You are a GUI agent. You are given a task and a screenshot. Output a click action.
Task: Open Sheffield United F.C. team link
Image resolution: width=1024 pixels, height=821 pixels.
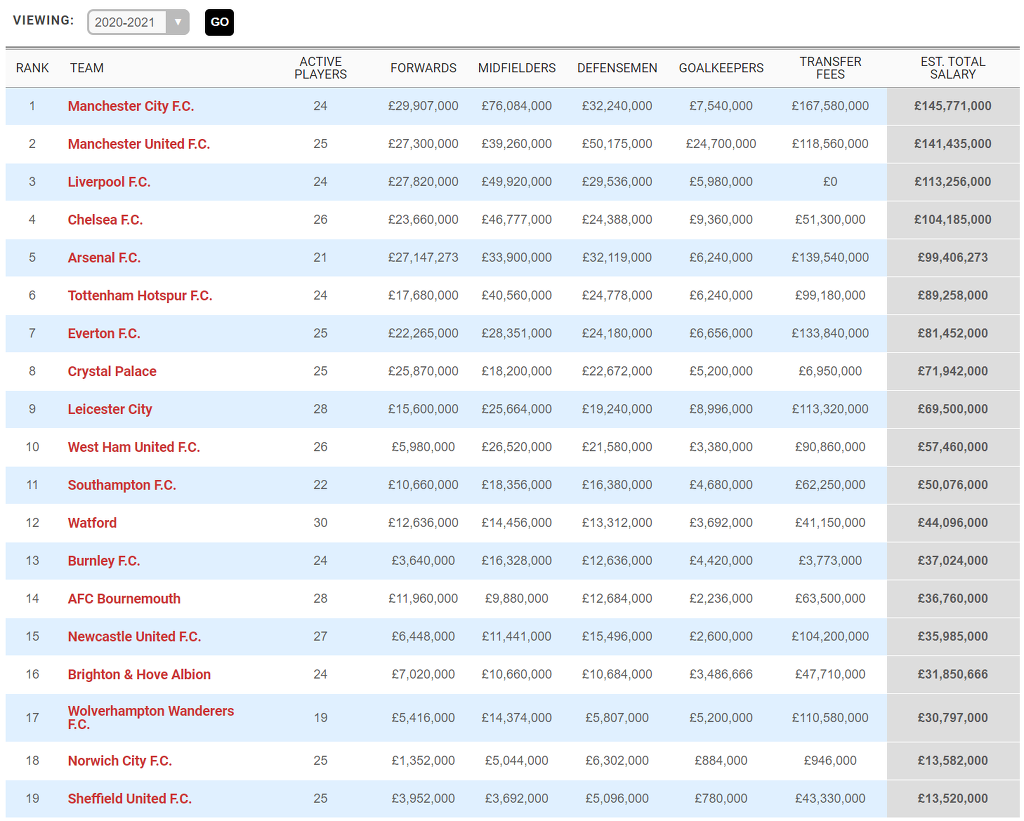pyautogui.click(x=129, y=798)
